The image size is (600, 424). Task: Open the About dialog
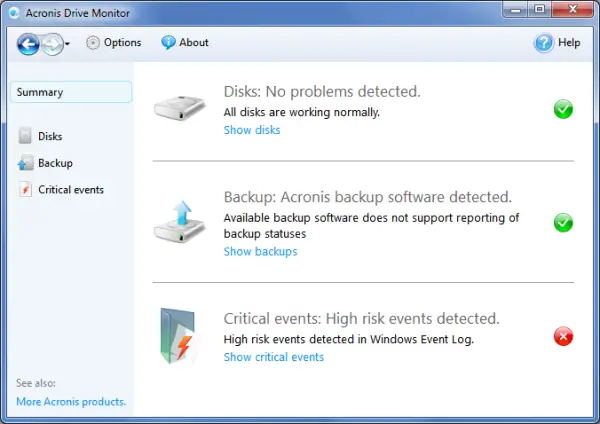(185, 43)
